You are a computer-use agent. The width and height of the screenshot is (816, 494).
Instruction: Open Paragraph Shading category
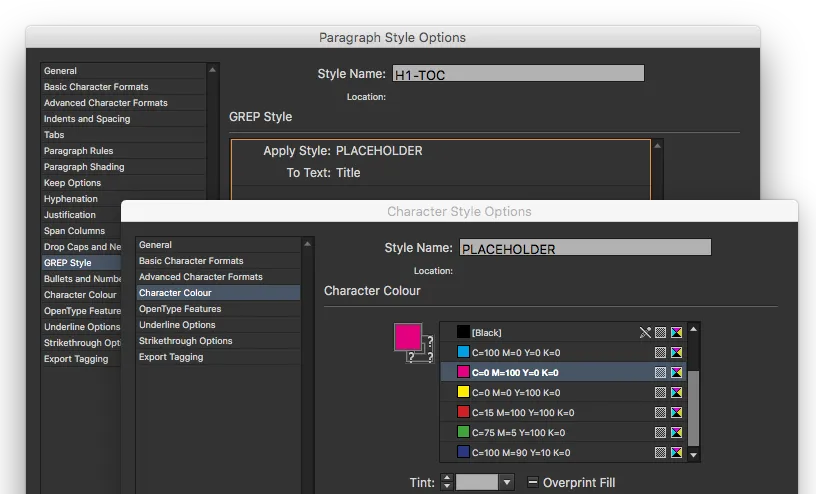coord(123,167)
